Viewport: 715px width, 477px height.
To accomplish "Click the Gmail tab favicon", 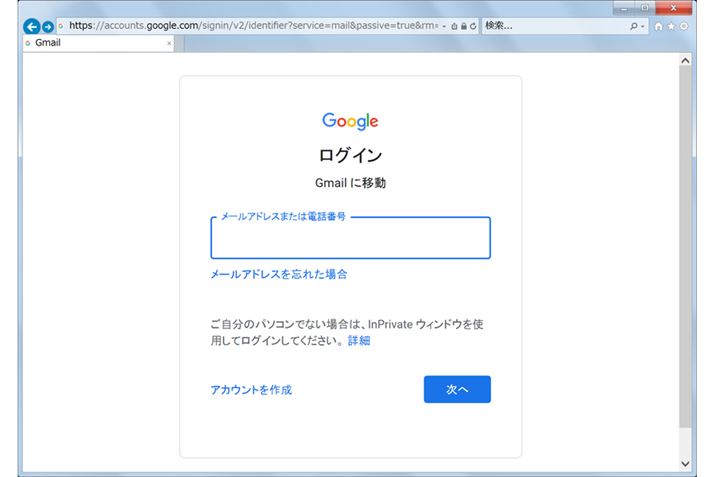I will (x=28, y=43).
